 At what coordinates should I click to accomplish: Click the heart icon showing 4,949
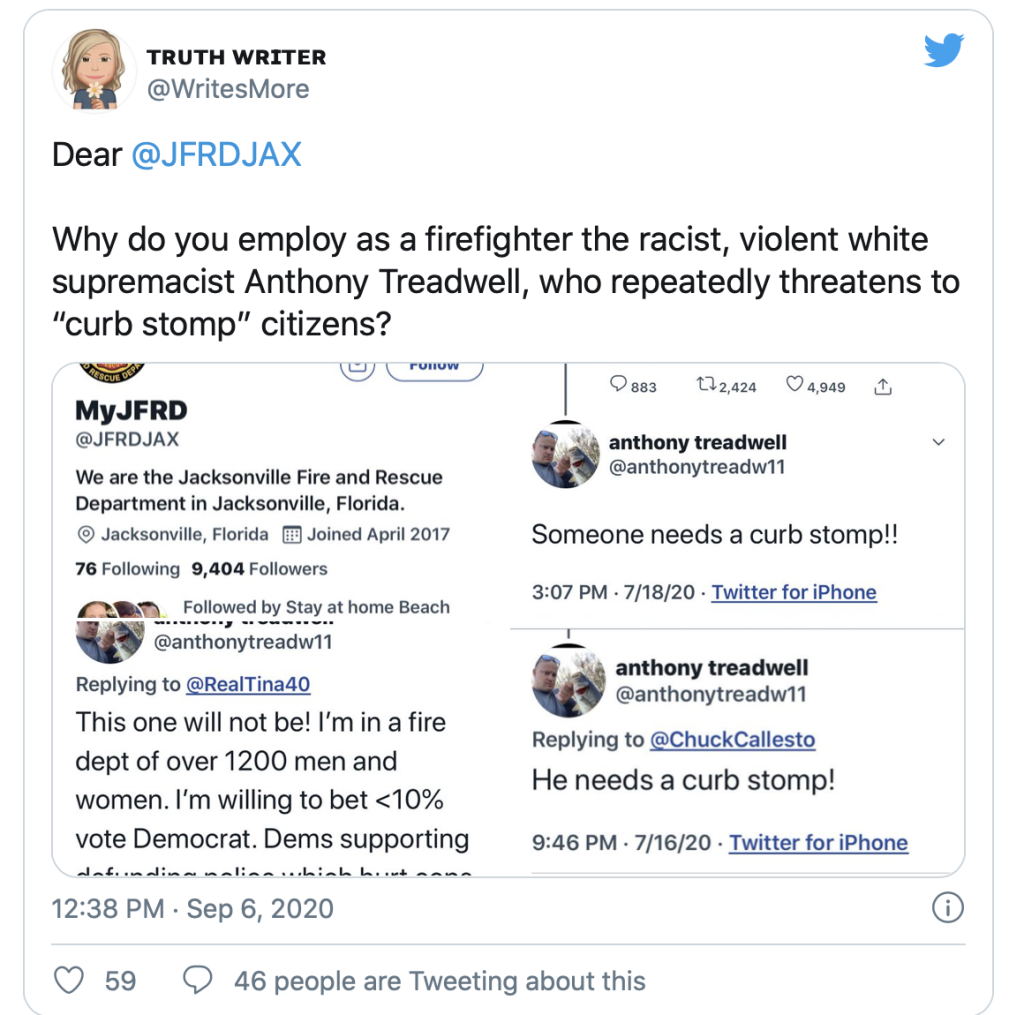pyautogui.click(x=795, y=386)
